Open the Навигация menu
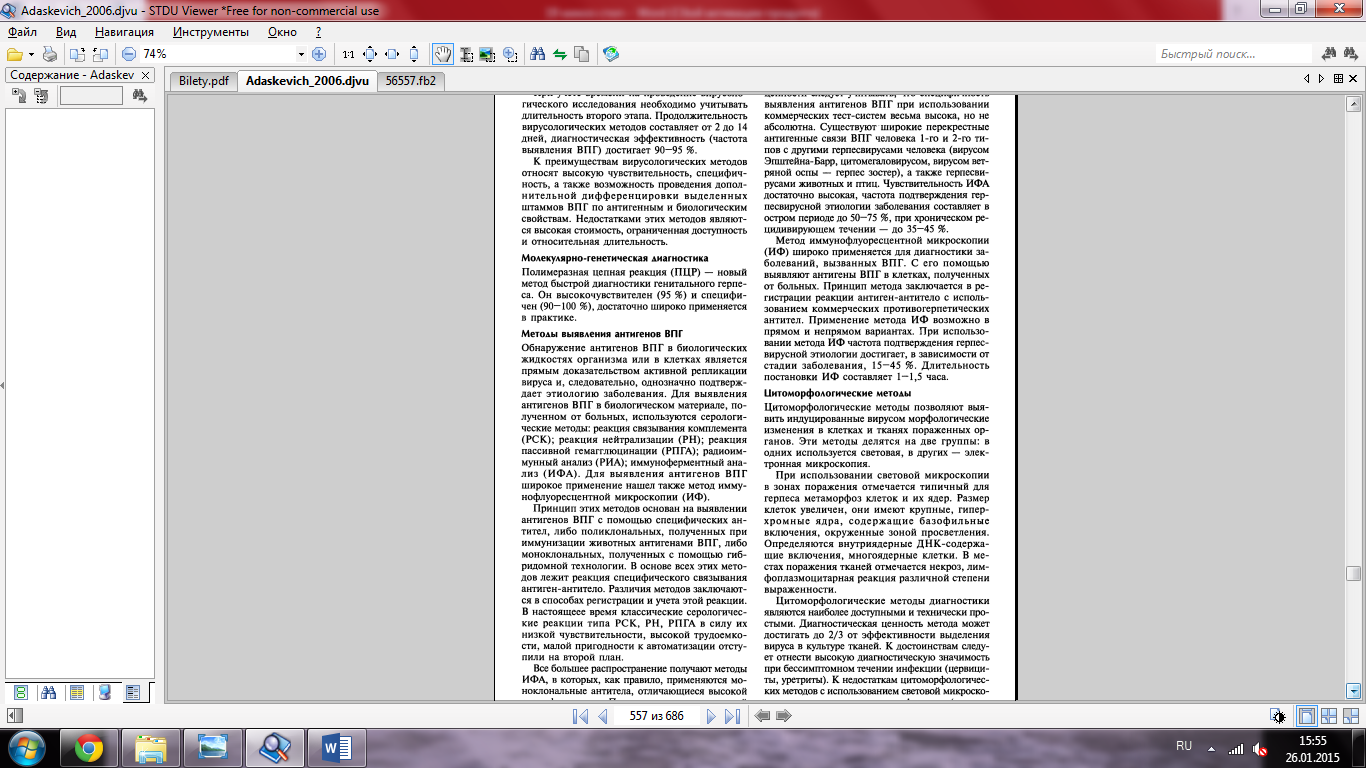This screenshot has height=768, width=1366. coord(125,32)
